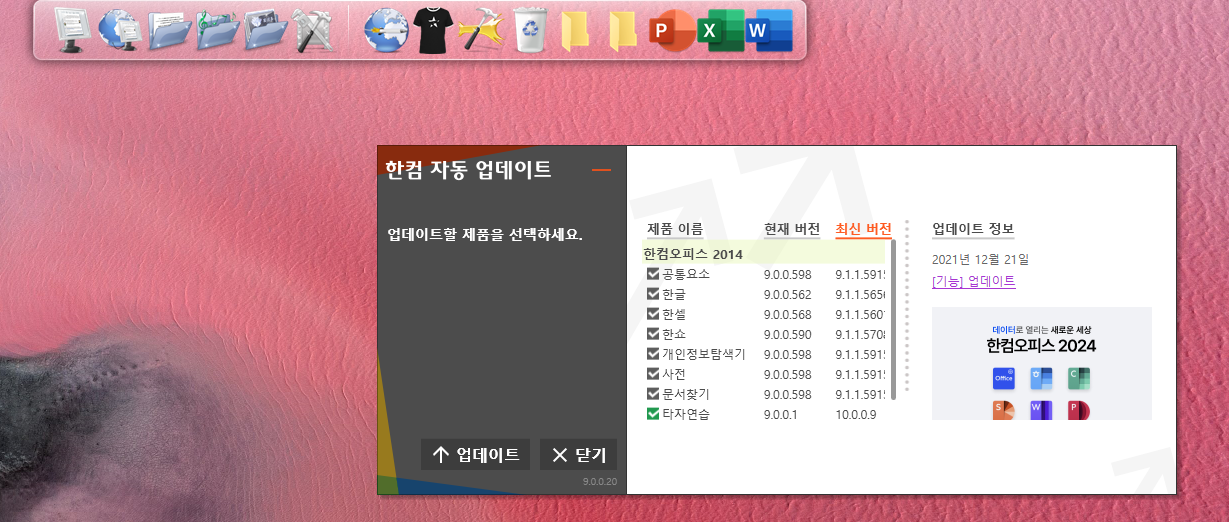
Task: Click the 최신 버전 column header
Action: pos(863,229)
